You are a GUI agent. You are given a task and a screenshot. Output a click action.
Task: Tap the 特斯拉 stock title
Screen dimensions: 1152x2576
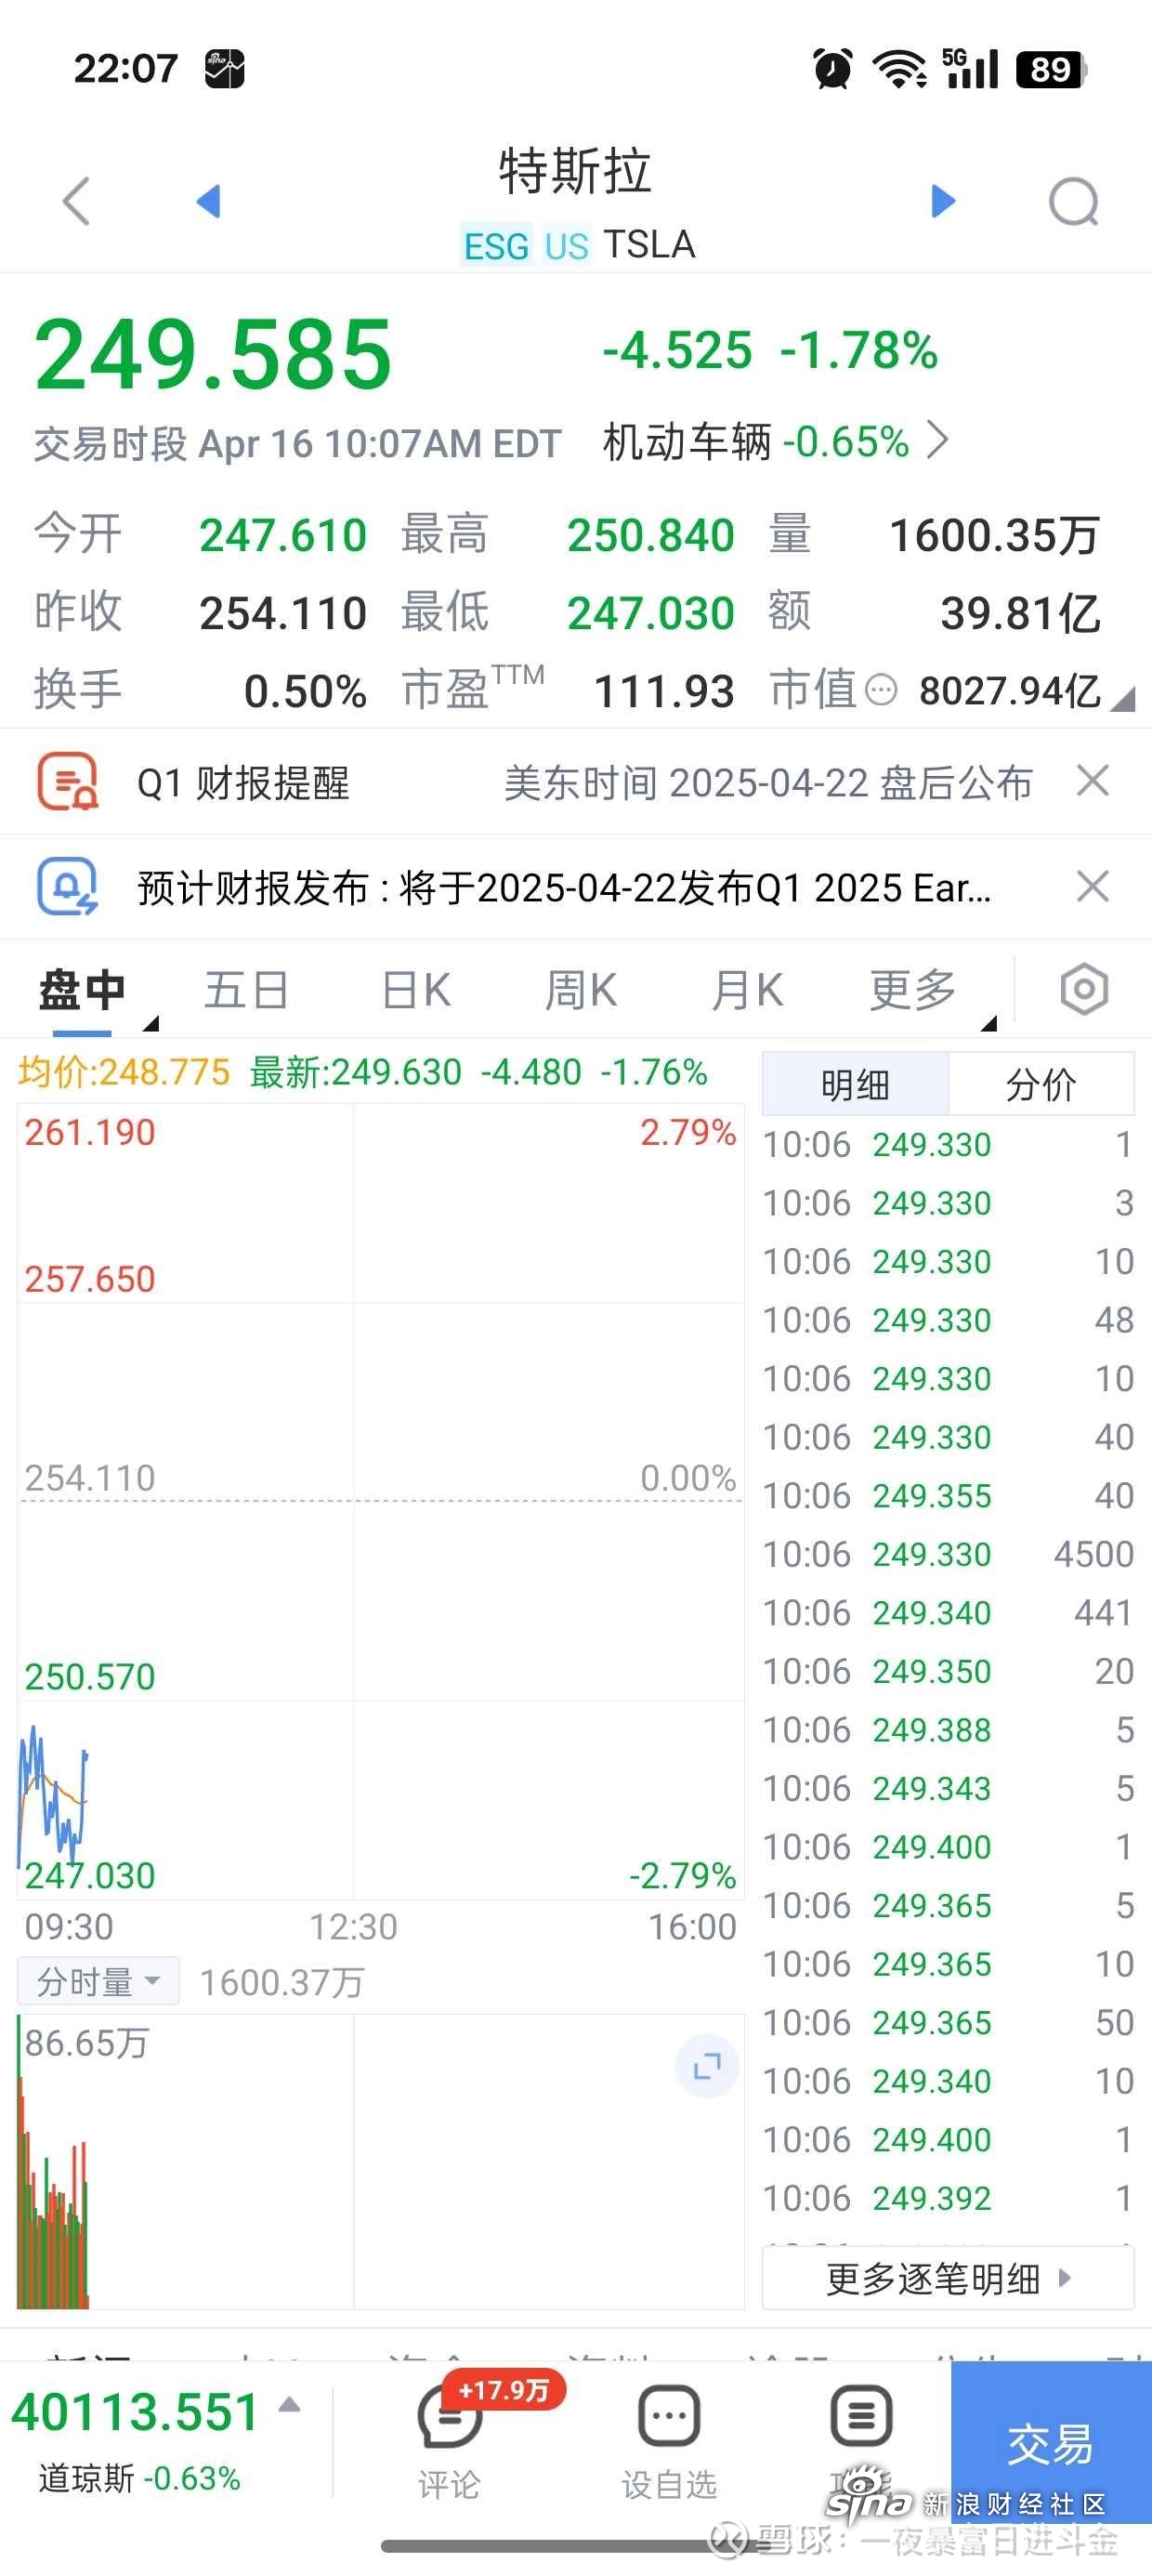pyautogui.click(x=576, y=171)
